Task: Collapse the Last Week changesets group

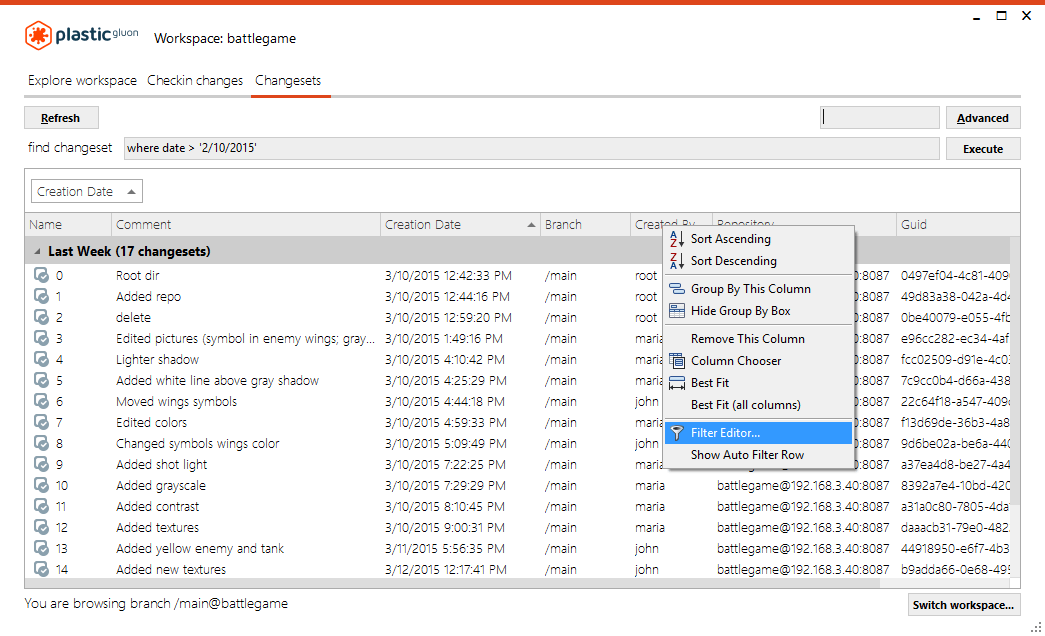Action: click(x=37, y=251)
